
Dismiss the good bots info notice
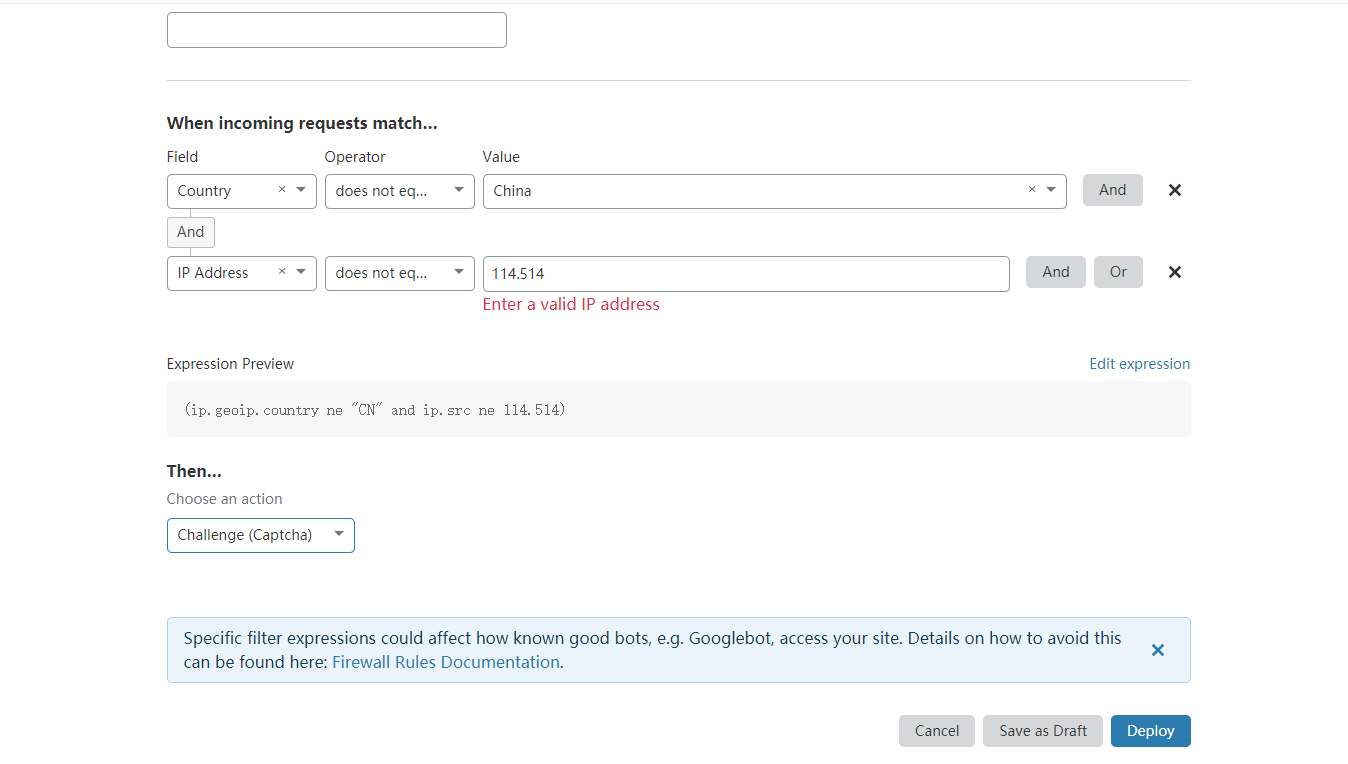(1158, 650)
